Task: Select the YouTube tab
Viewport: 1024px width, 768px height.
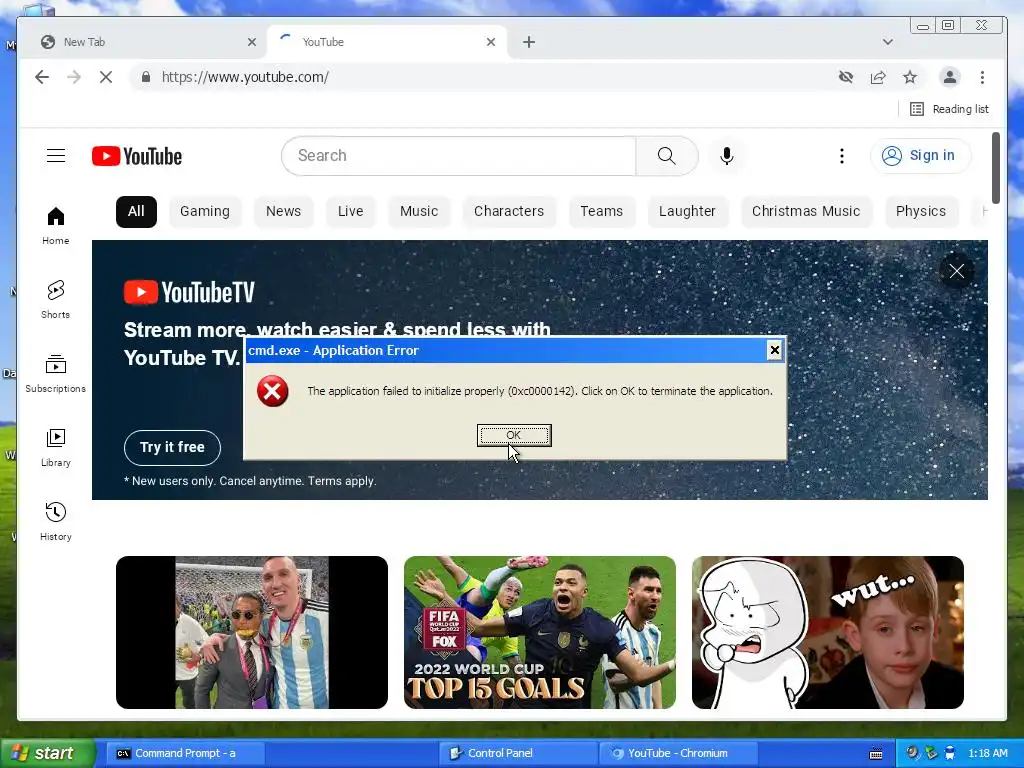Action: 388,42
